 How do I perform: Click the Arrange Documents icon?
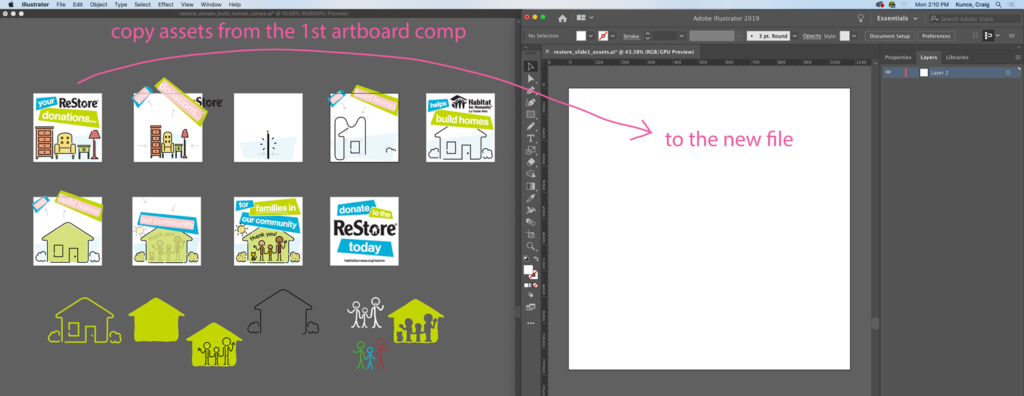581,18
